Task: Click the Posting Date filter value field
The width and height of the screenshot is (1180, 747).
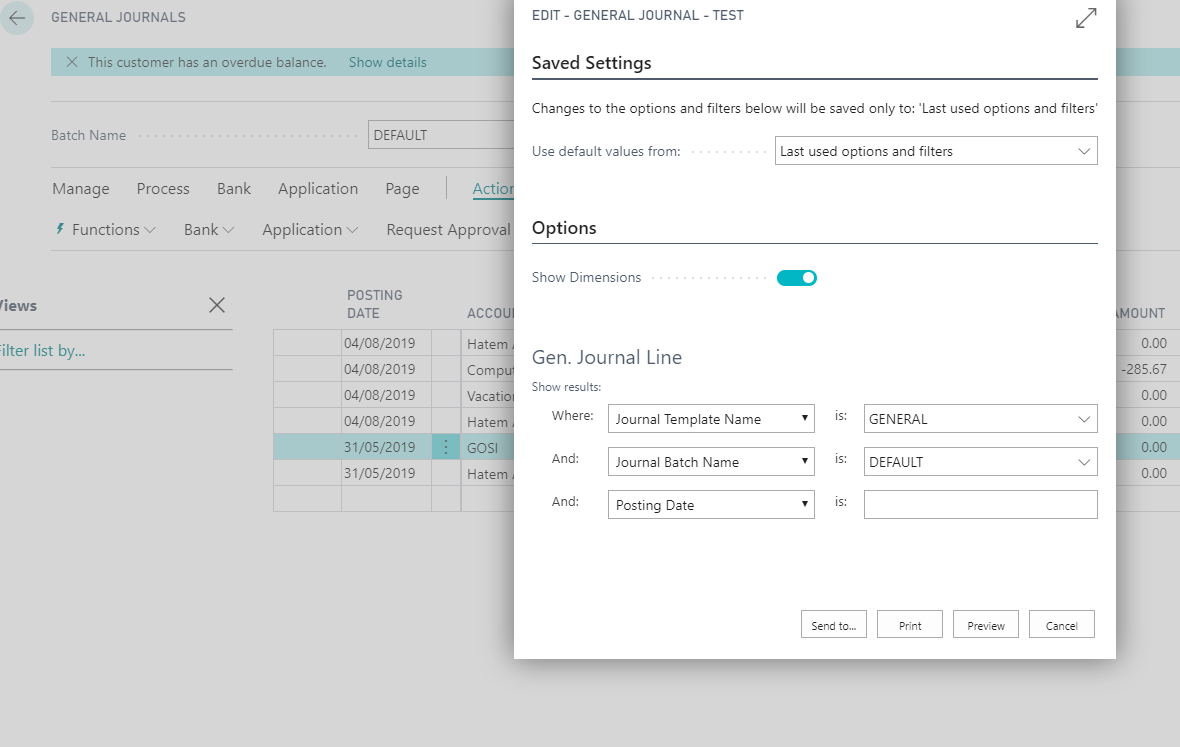Action: click(980, 505)
